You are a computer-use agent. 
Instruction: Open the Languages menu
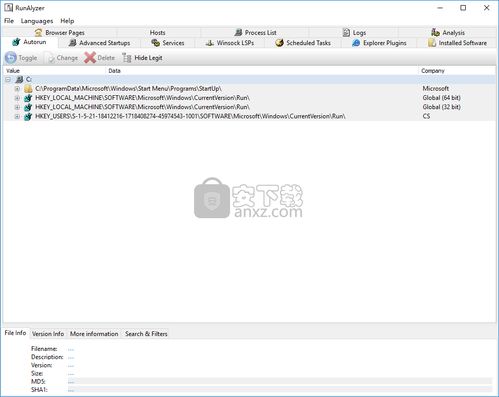click(37, 21)
